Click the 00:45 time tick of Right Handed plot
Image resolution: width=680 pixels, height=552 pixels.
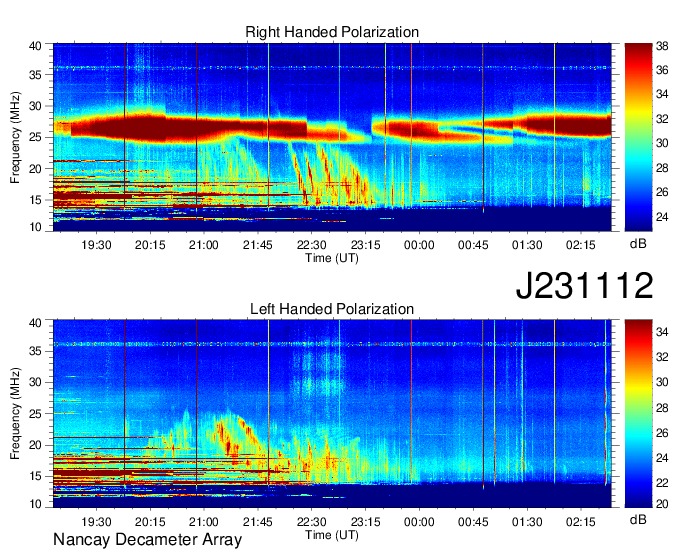click(473, 245)
